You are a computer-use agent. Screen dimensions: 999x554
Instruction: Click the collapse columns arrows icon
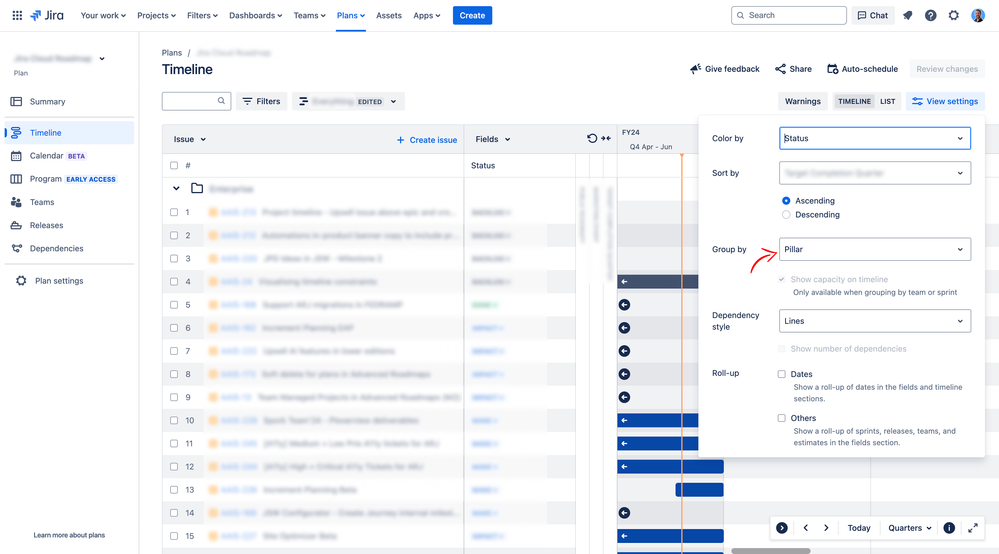[606, 138]
